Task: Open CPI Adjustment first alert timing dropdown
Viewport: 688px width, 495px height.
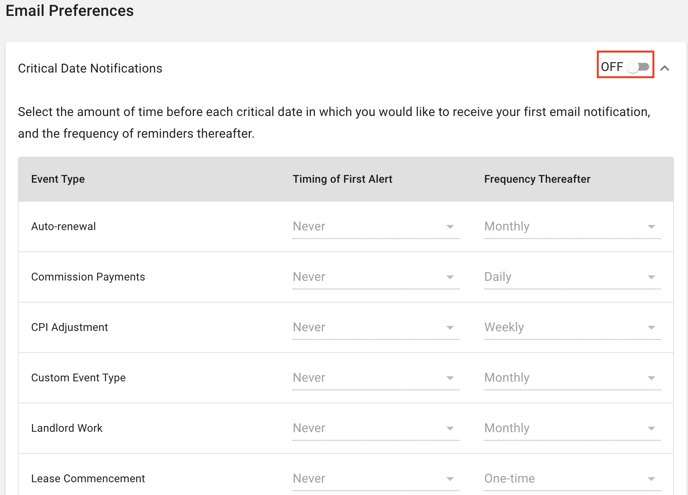Action: click(376, 328)
